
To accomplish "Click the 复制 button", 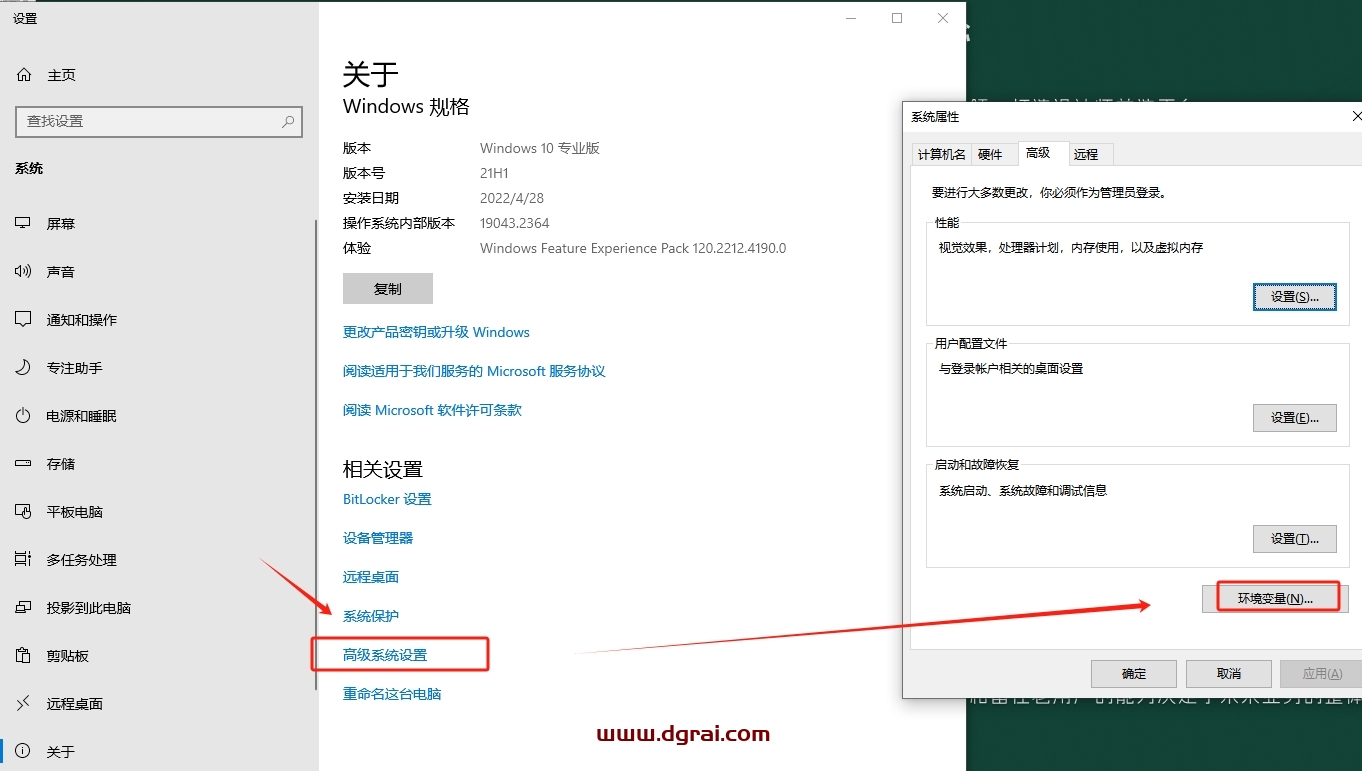I will coord(388,288).
